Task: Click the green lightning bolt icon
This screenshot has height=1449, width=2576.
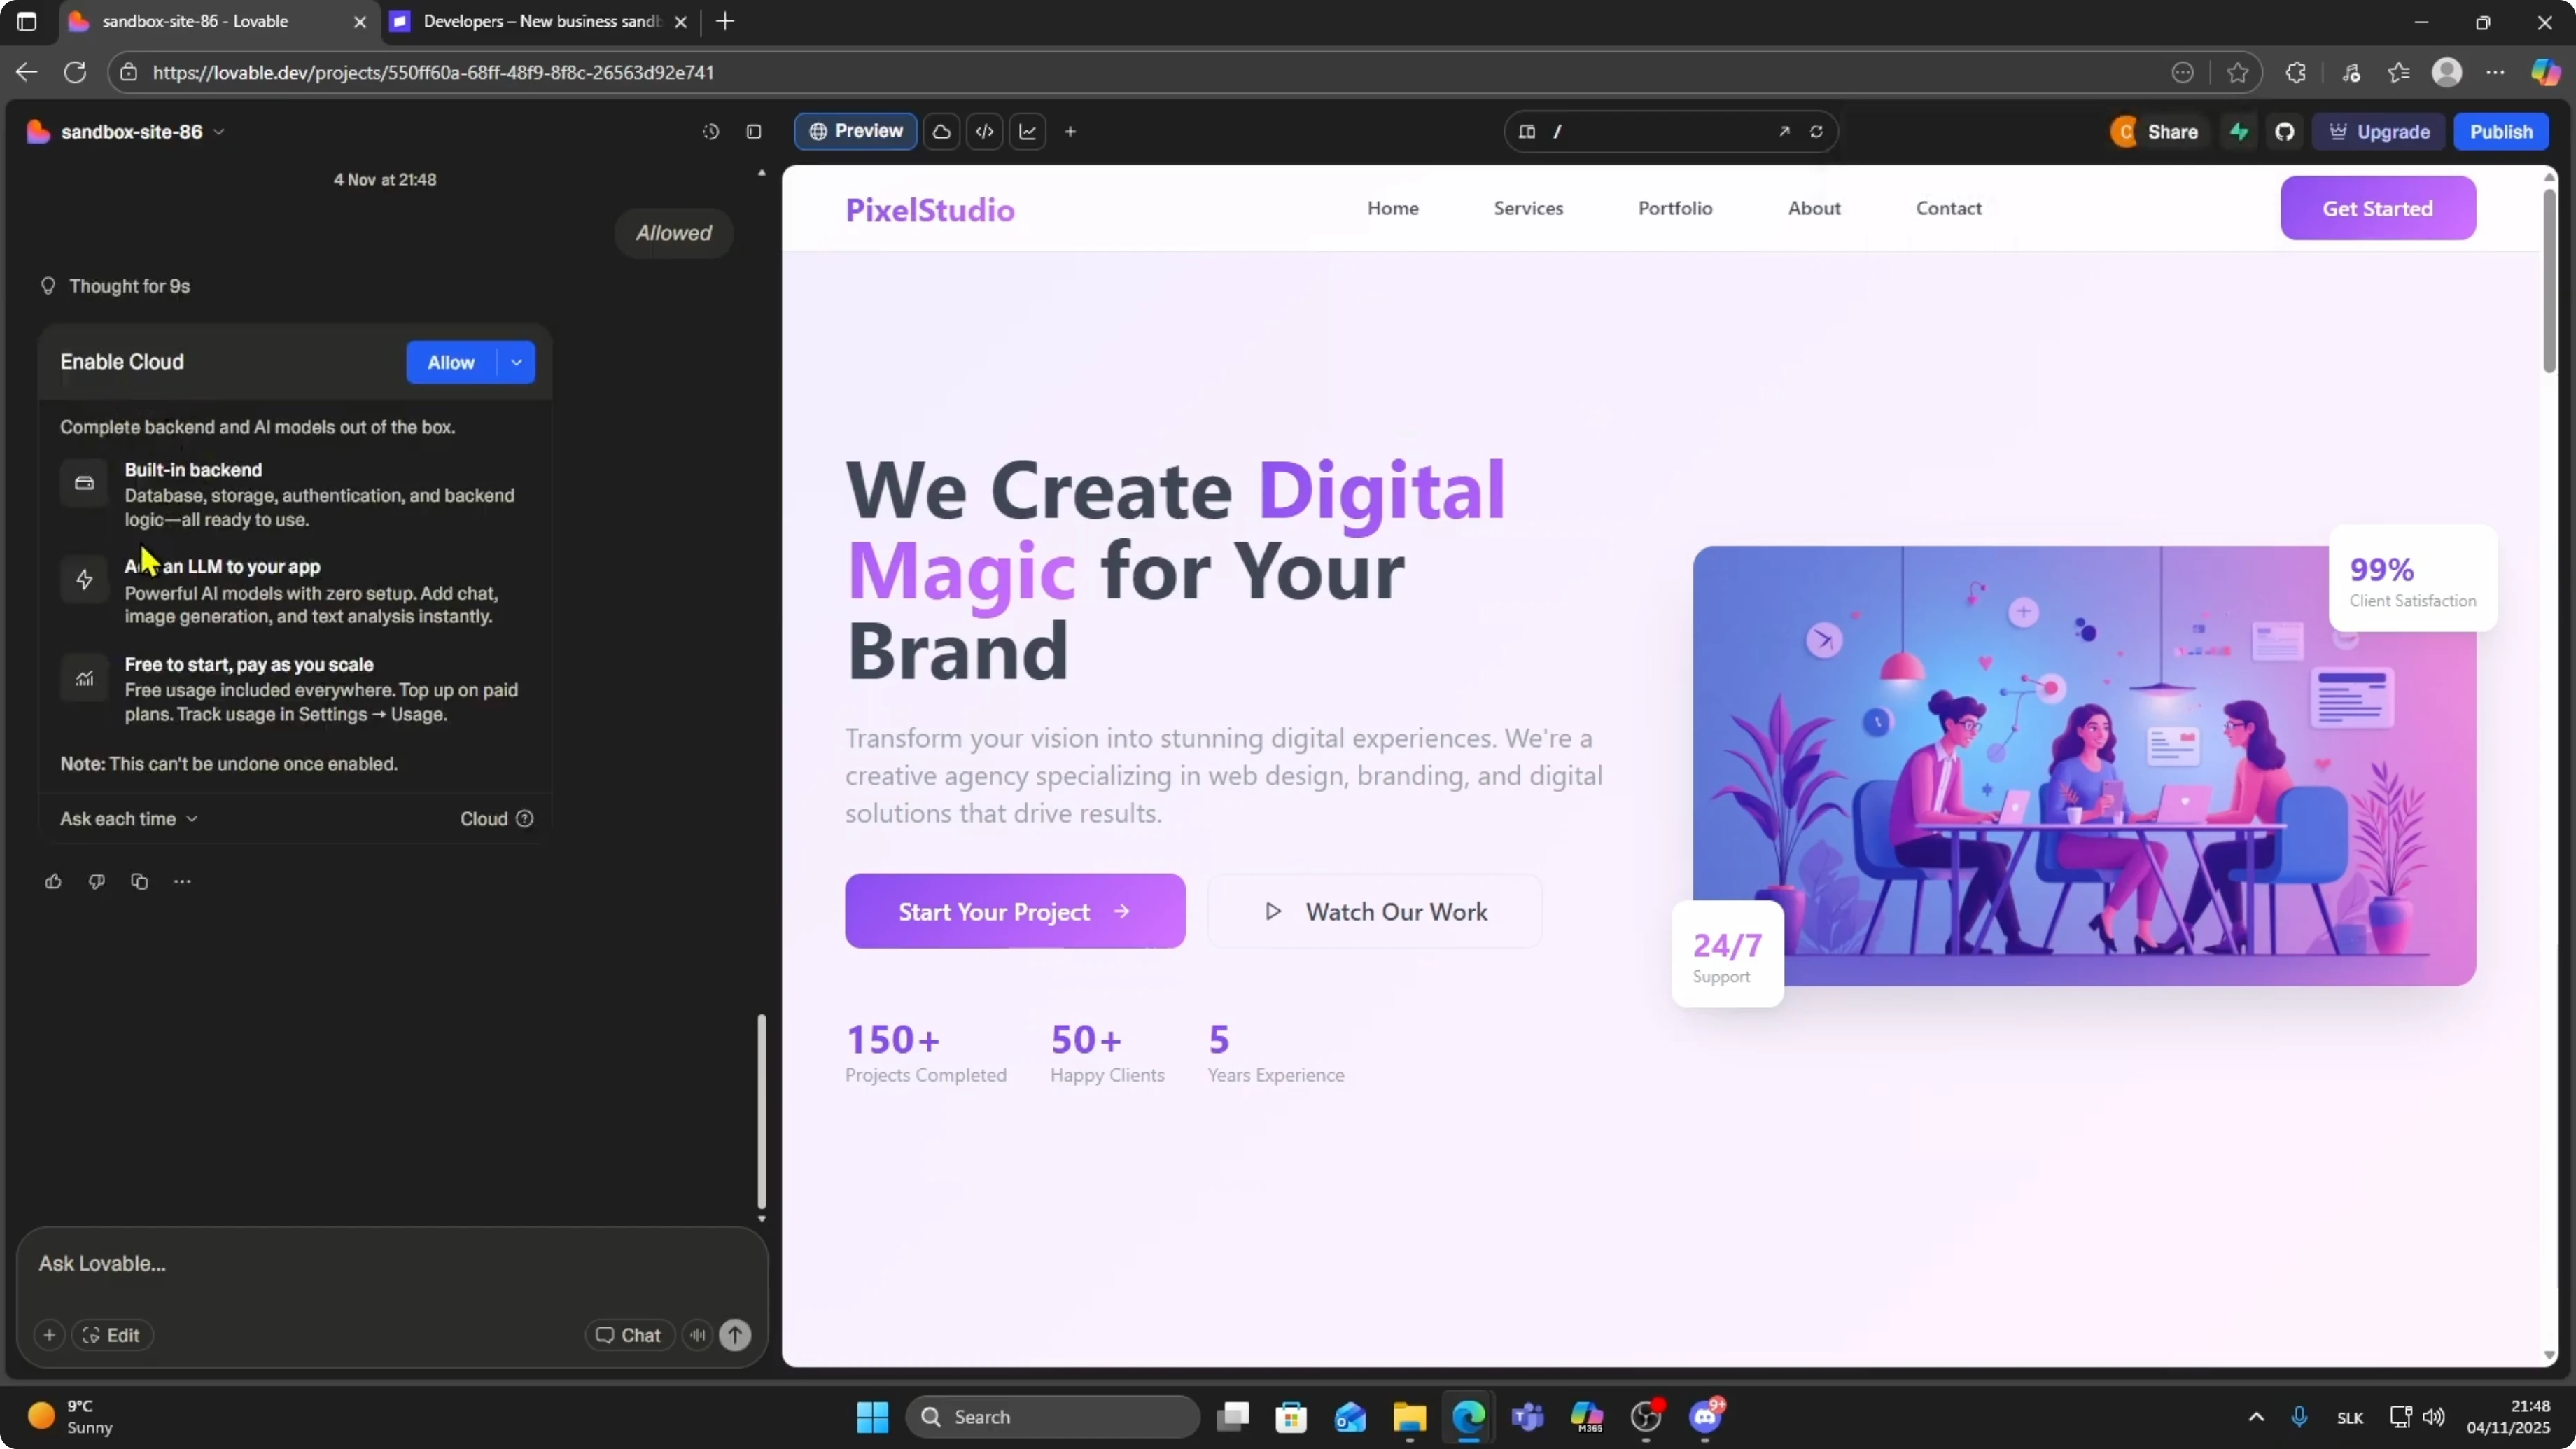Action: [x=2239, y=131]
